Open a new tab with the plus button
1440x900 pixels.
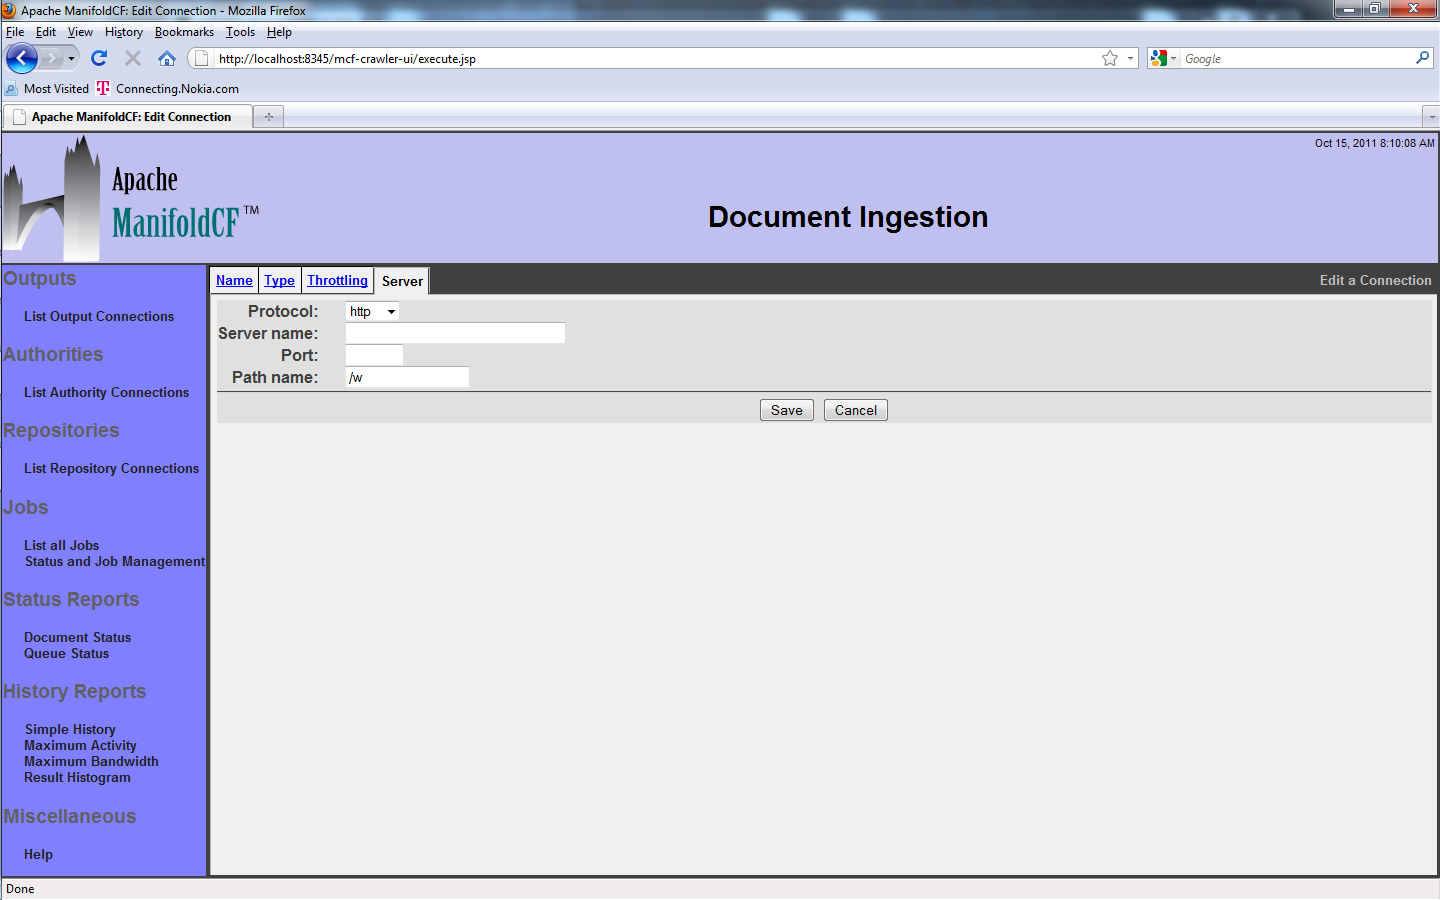[269, 117]
